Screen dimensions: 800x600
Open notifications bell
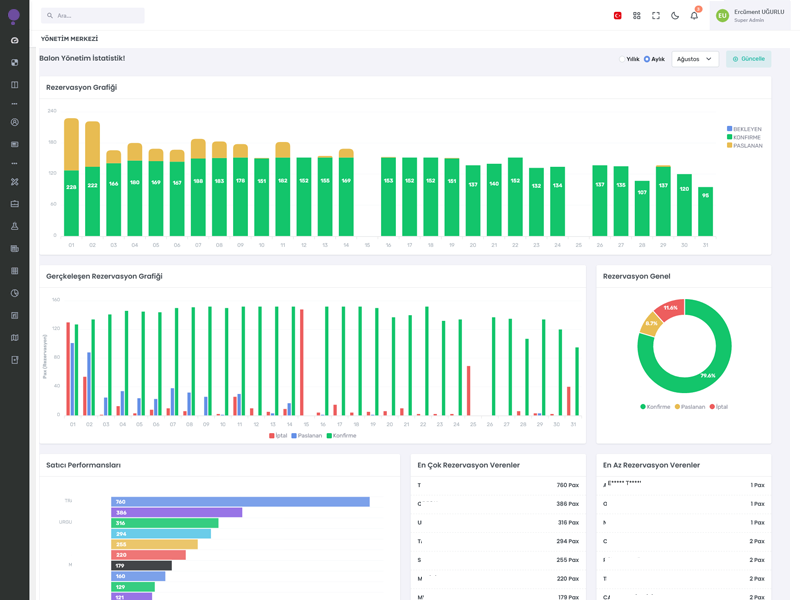(694, 16)
